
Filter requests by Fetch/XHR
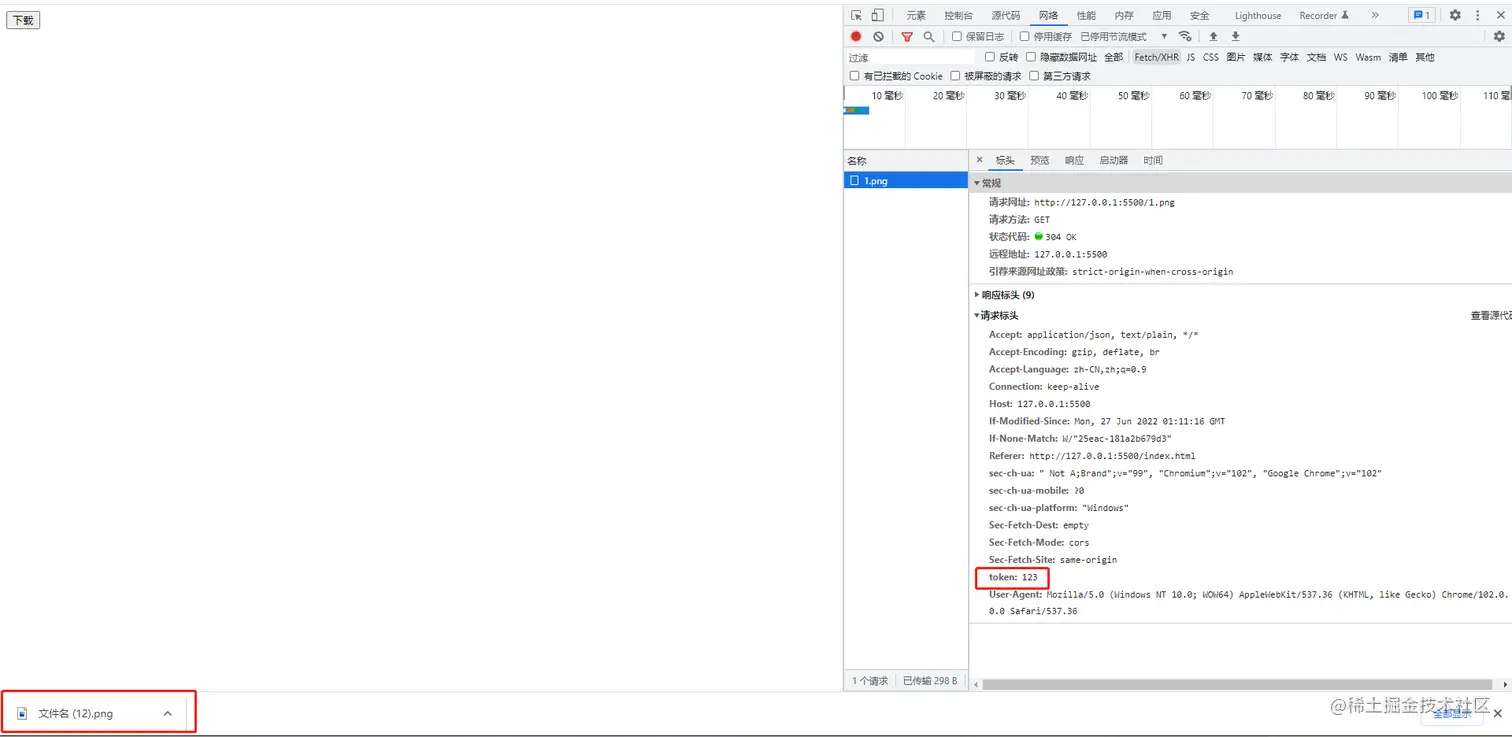click(1156, 57)
